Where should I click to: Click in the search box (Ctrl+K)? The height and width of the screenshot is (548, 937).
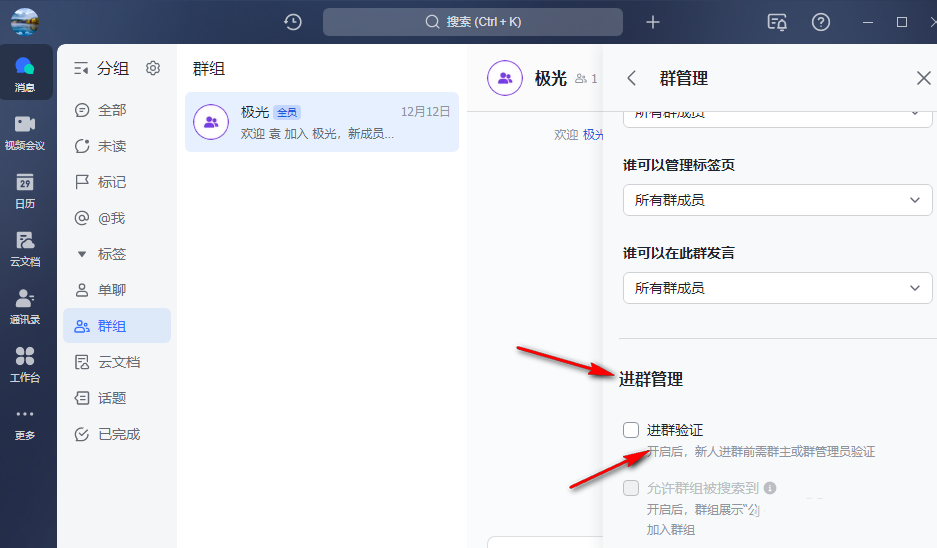click(473, 22)
